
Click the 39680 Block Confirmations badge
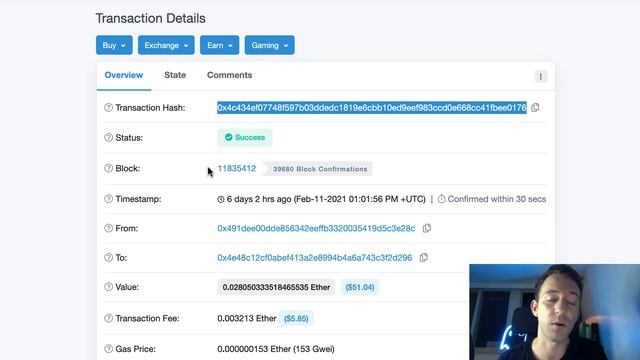[x=318, y=169]
